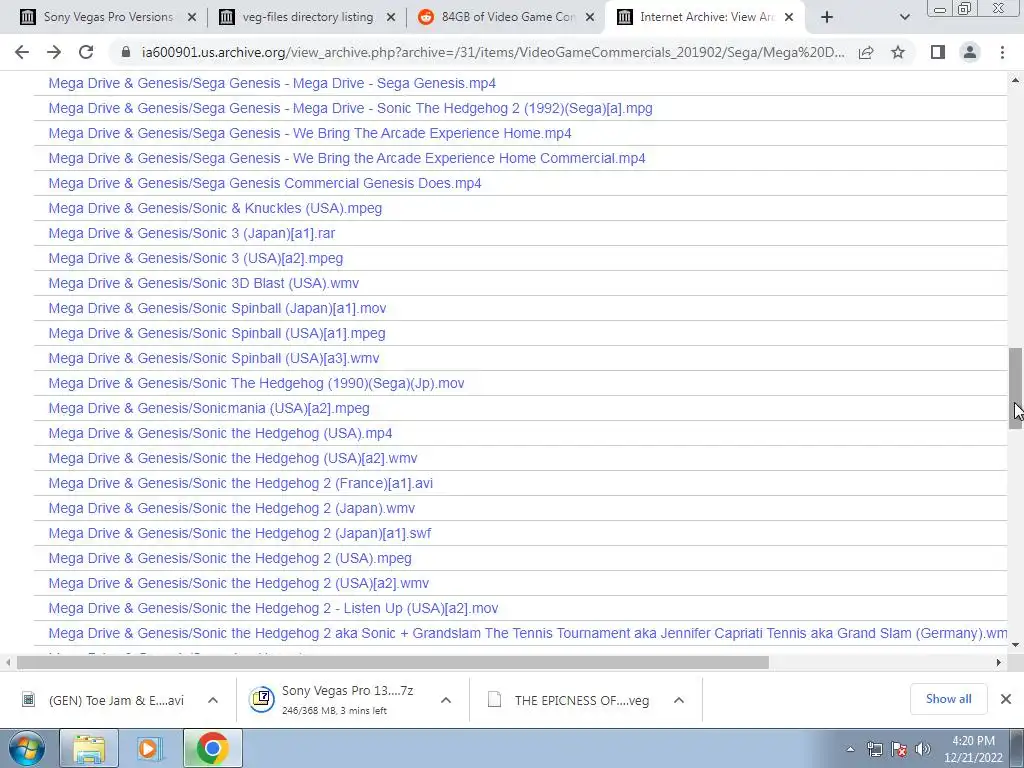Open Sonic the Hedgehog 2 (Japan)[a1].swf link
Screen dimensions: 1024x768
pos(240,534)
